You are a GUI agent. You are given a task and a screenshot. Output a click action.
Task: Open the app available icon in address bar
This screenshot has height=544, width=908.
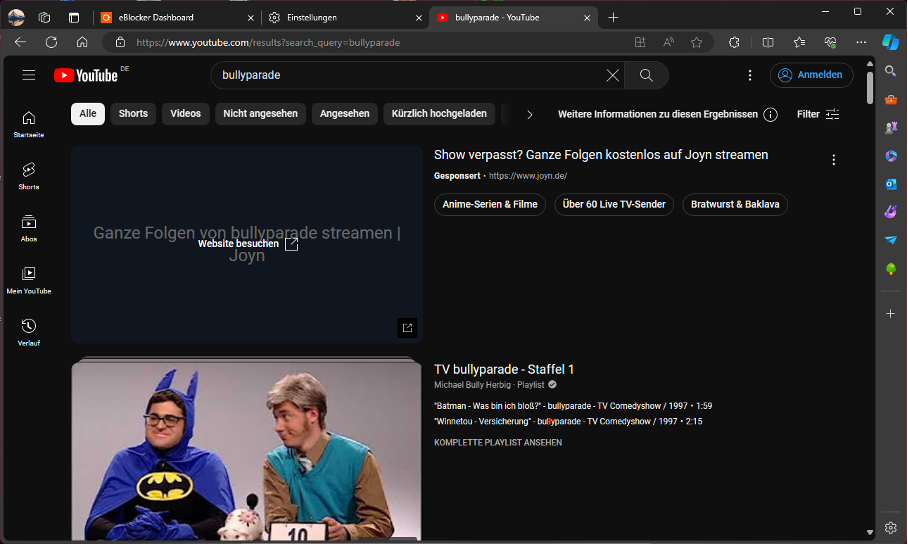tap(640, 42)
